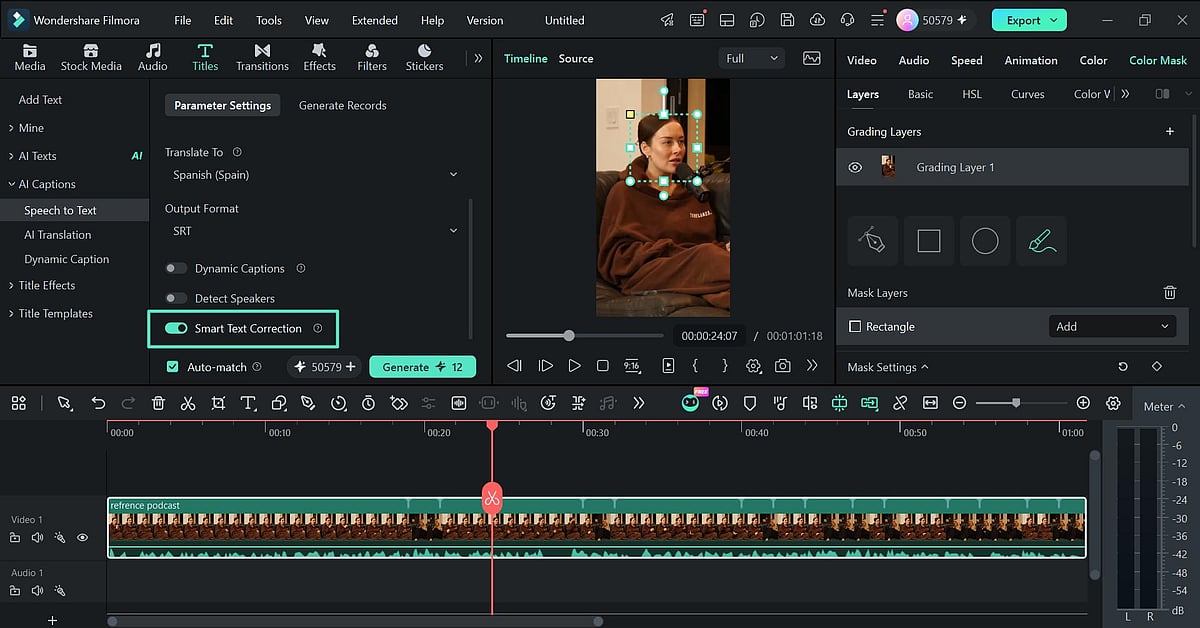The width and height of the screenshot is (1200, 628).
Task: Select the rectangle mask shape
Action: (929, 241)
